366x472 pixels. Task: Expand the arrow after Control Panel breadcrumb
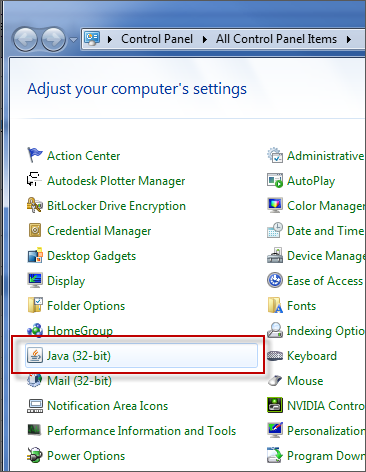click(205, 39)
